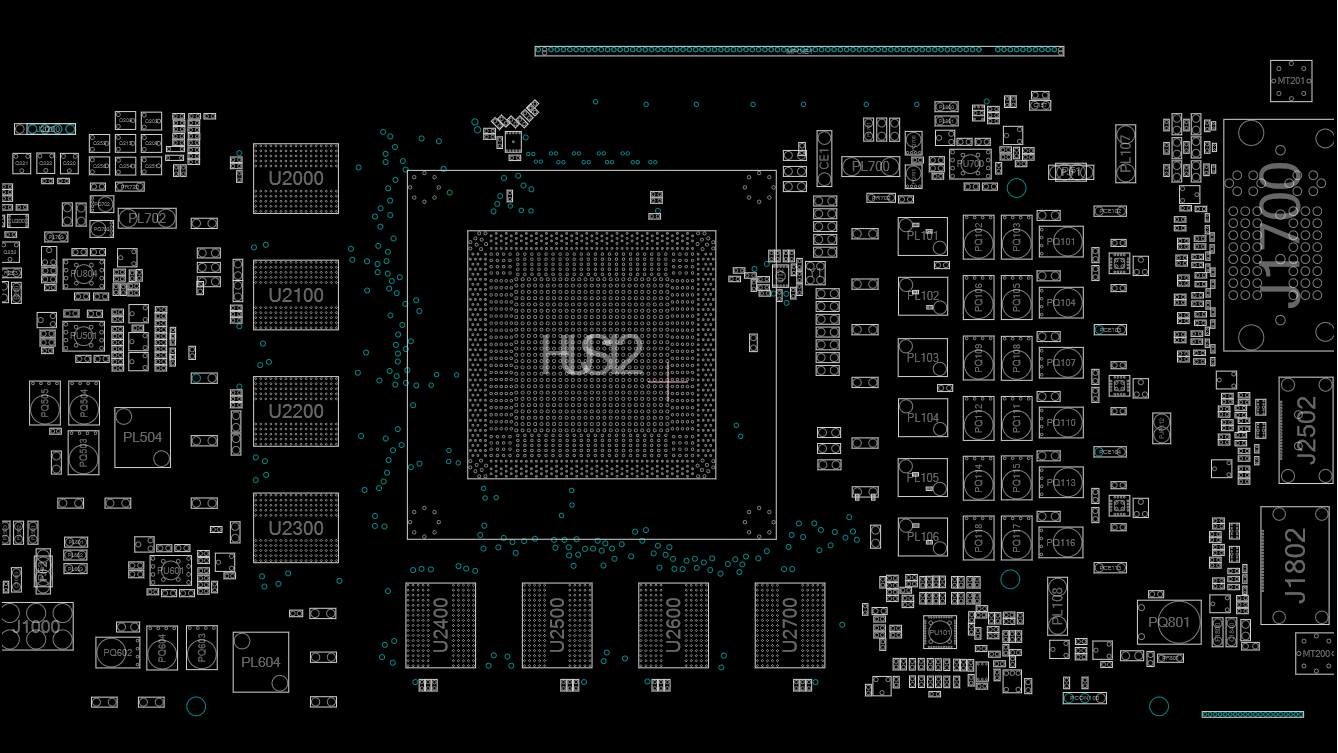Select MOSFET PQ117
1338x753 pixels.
coord(1017,538)
